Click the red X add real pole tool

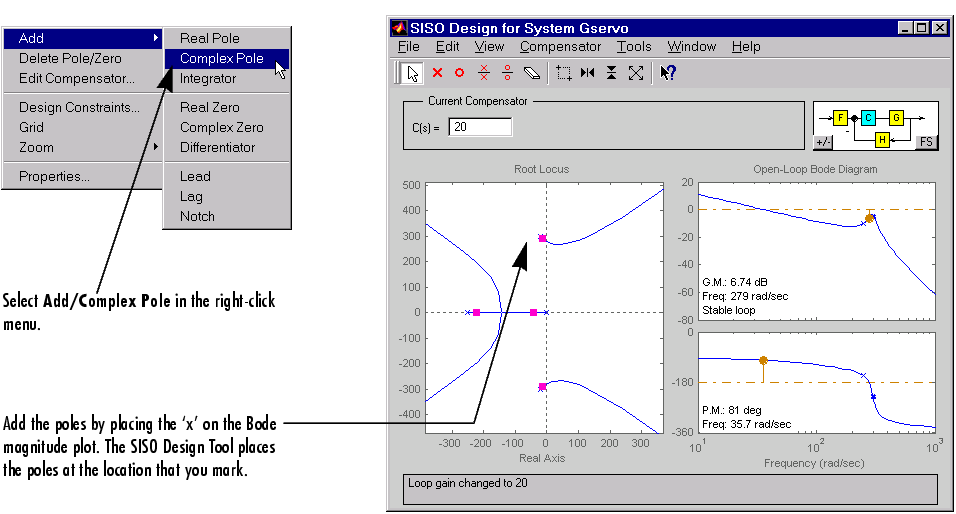[x=437, y=73]
